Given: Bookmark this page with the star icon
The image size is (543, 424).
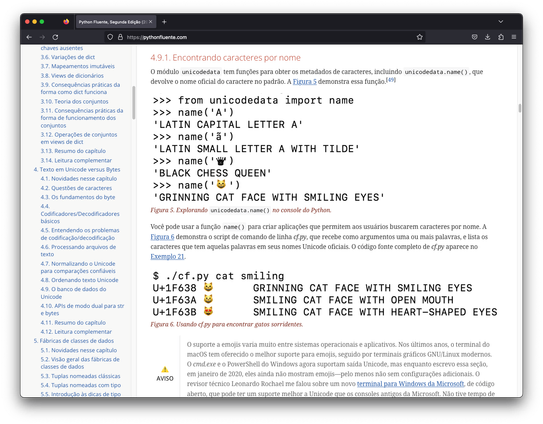Looking at the screenshot, I should 420,37.
